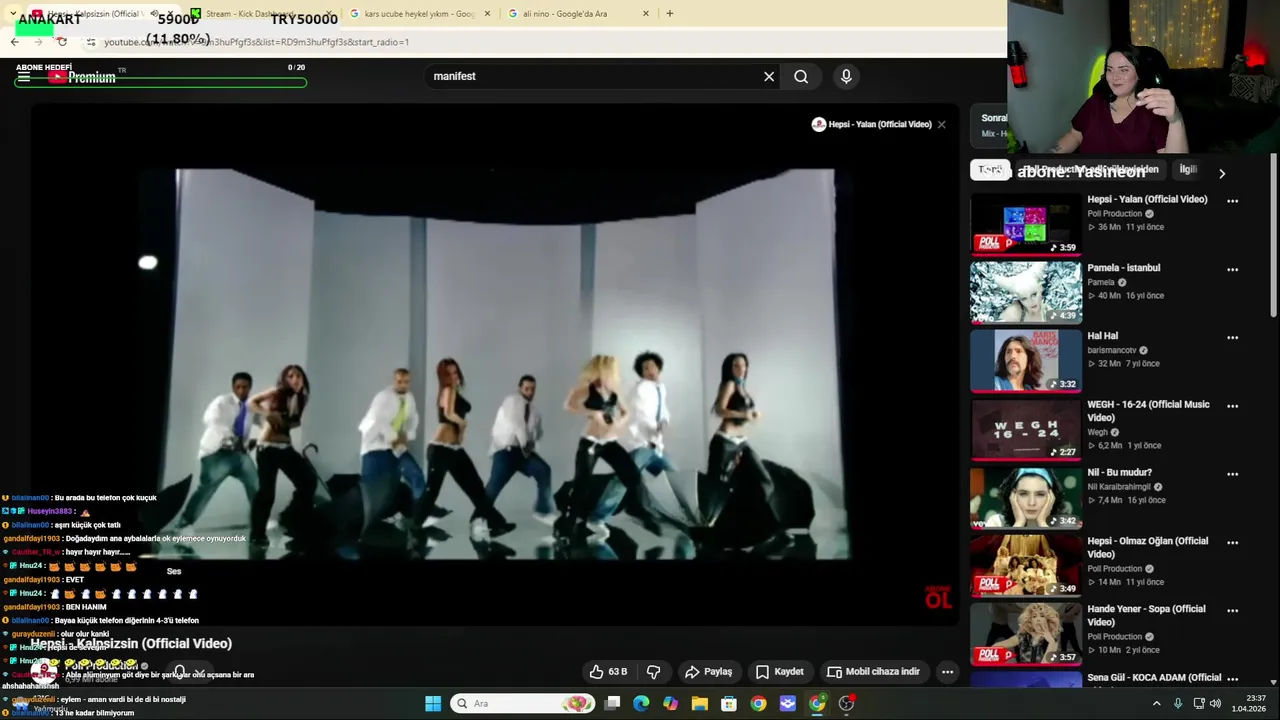
Task: Open Hande Yener - Sopa video title
Action: [x=1146, y=615]
